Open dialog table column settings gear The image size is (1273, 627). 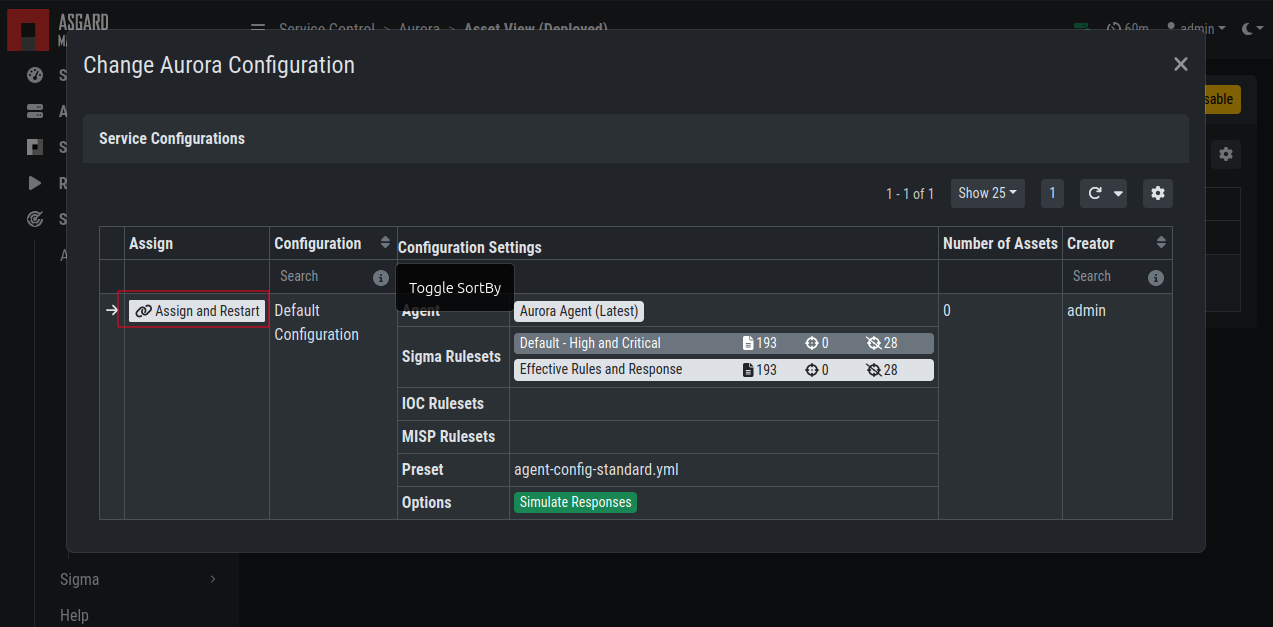1158,193
